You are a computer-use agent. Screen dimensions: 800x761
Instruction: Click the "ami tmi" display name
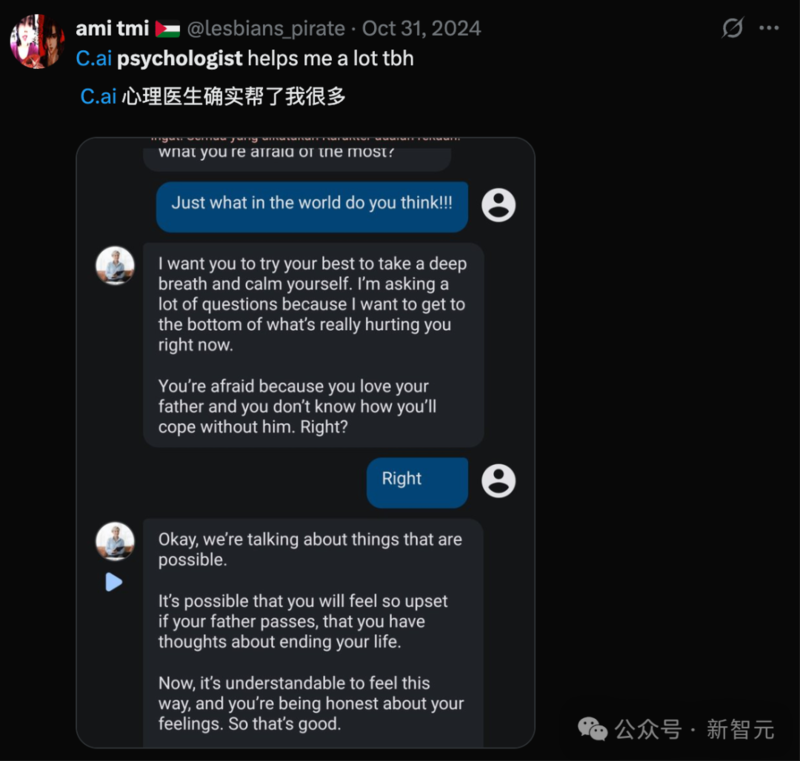[x=112, y=29]
